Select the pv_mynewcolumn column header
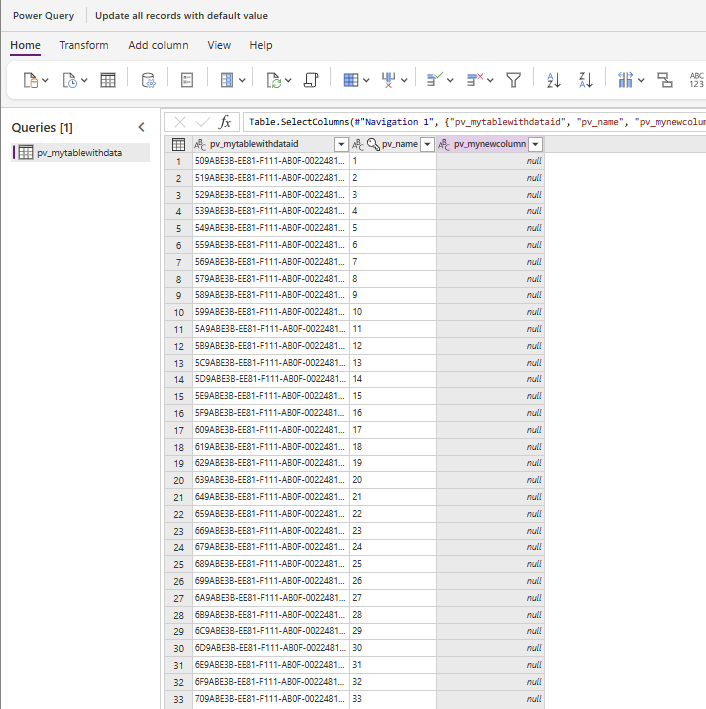706x709 pixels. pyautogui.click(x=490, y=144)
